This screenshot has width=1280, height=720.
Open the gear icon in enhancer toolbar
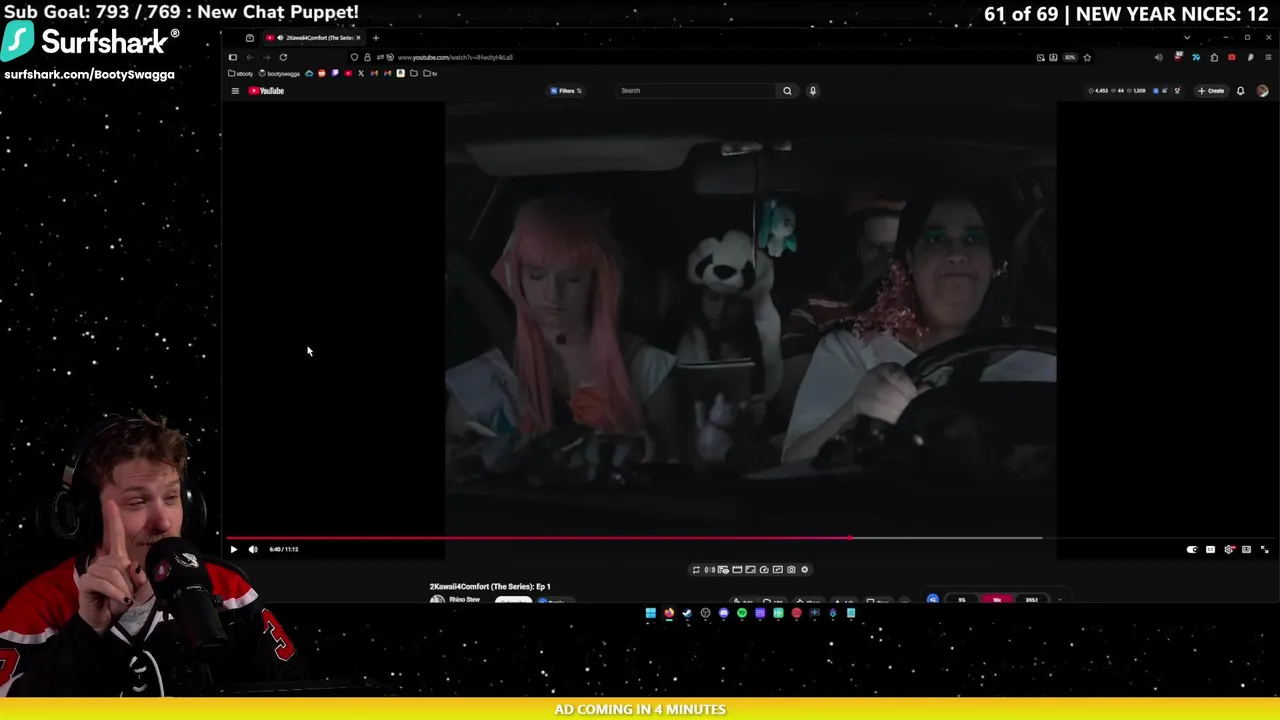pyautogui.click(x=805, y=570)
